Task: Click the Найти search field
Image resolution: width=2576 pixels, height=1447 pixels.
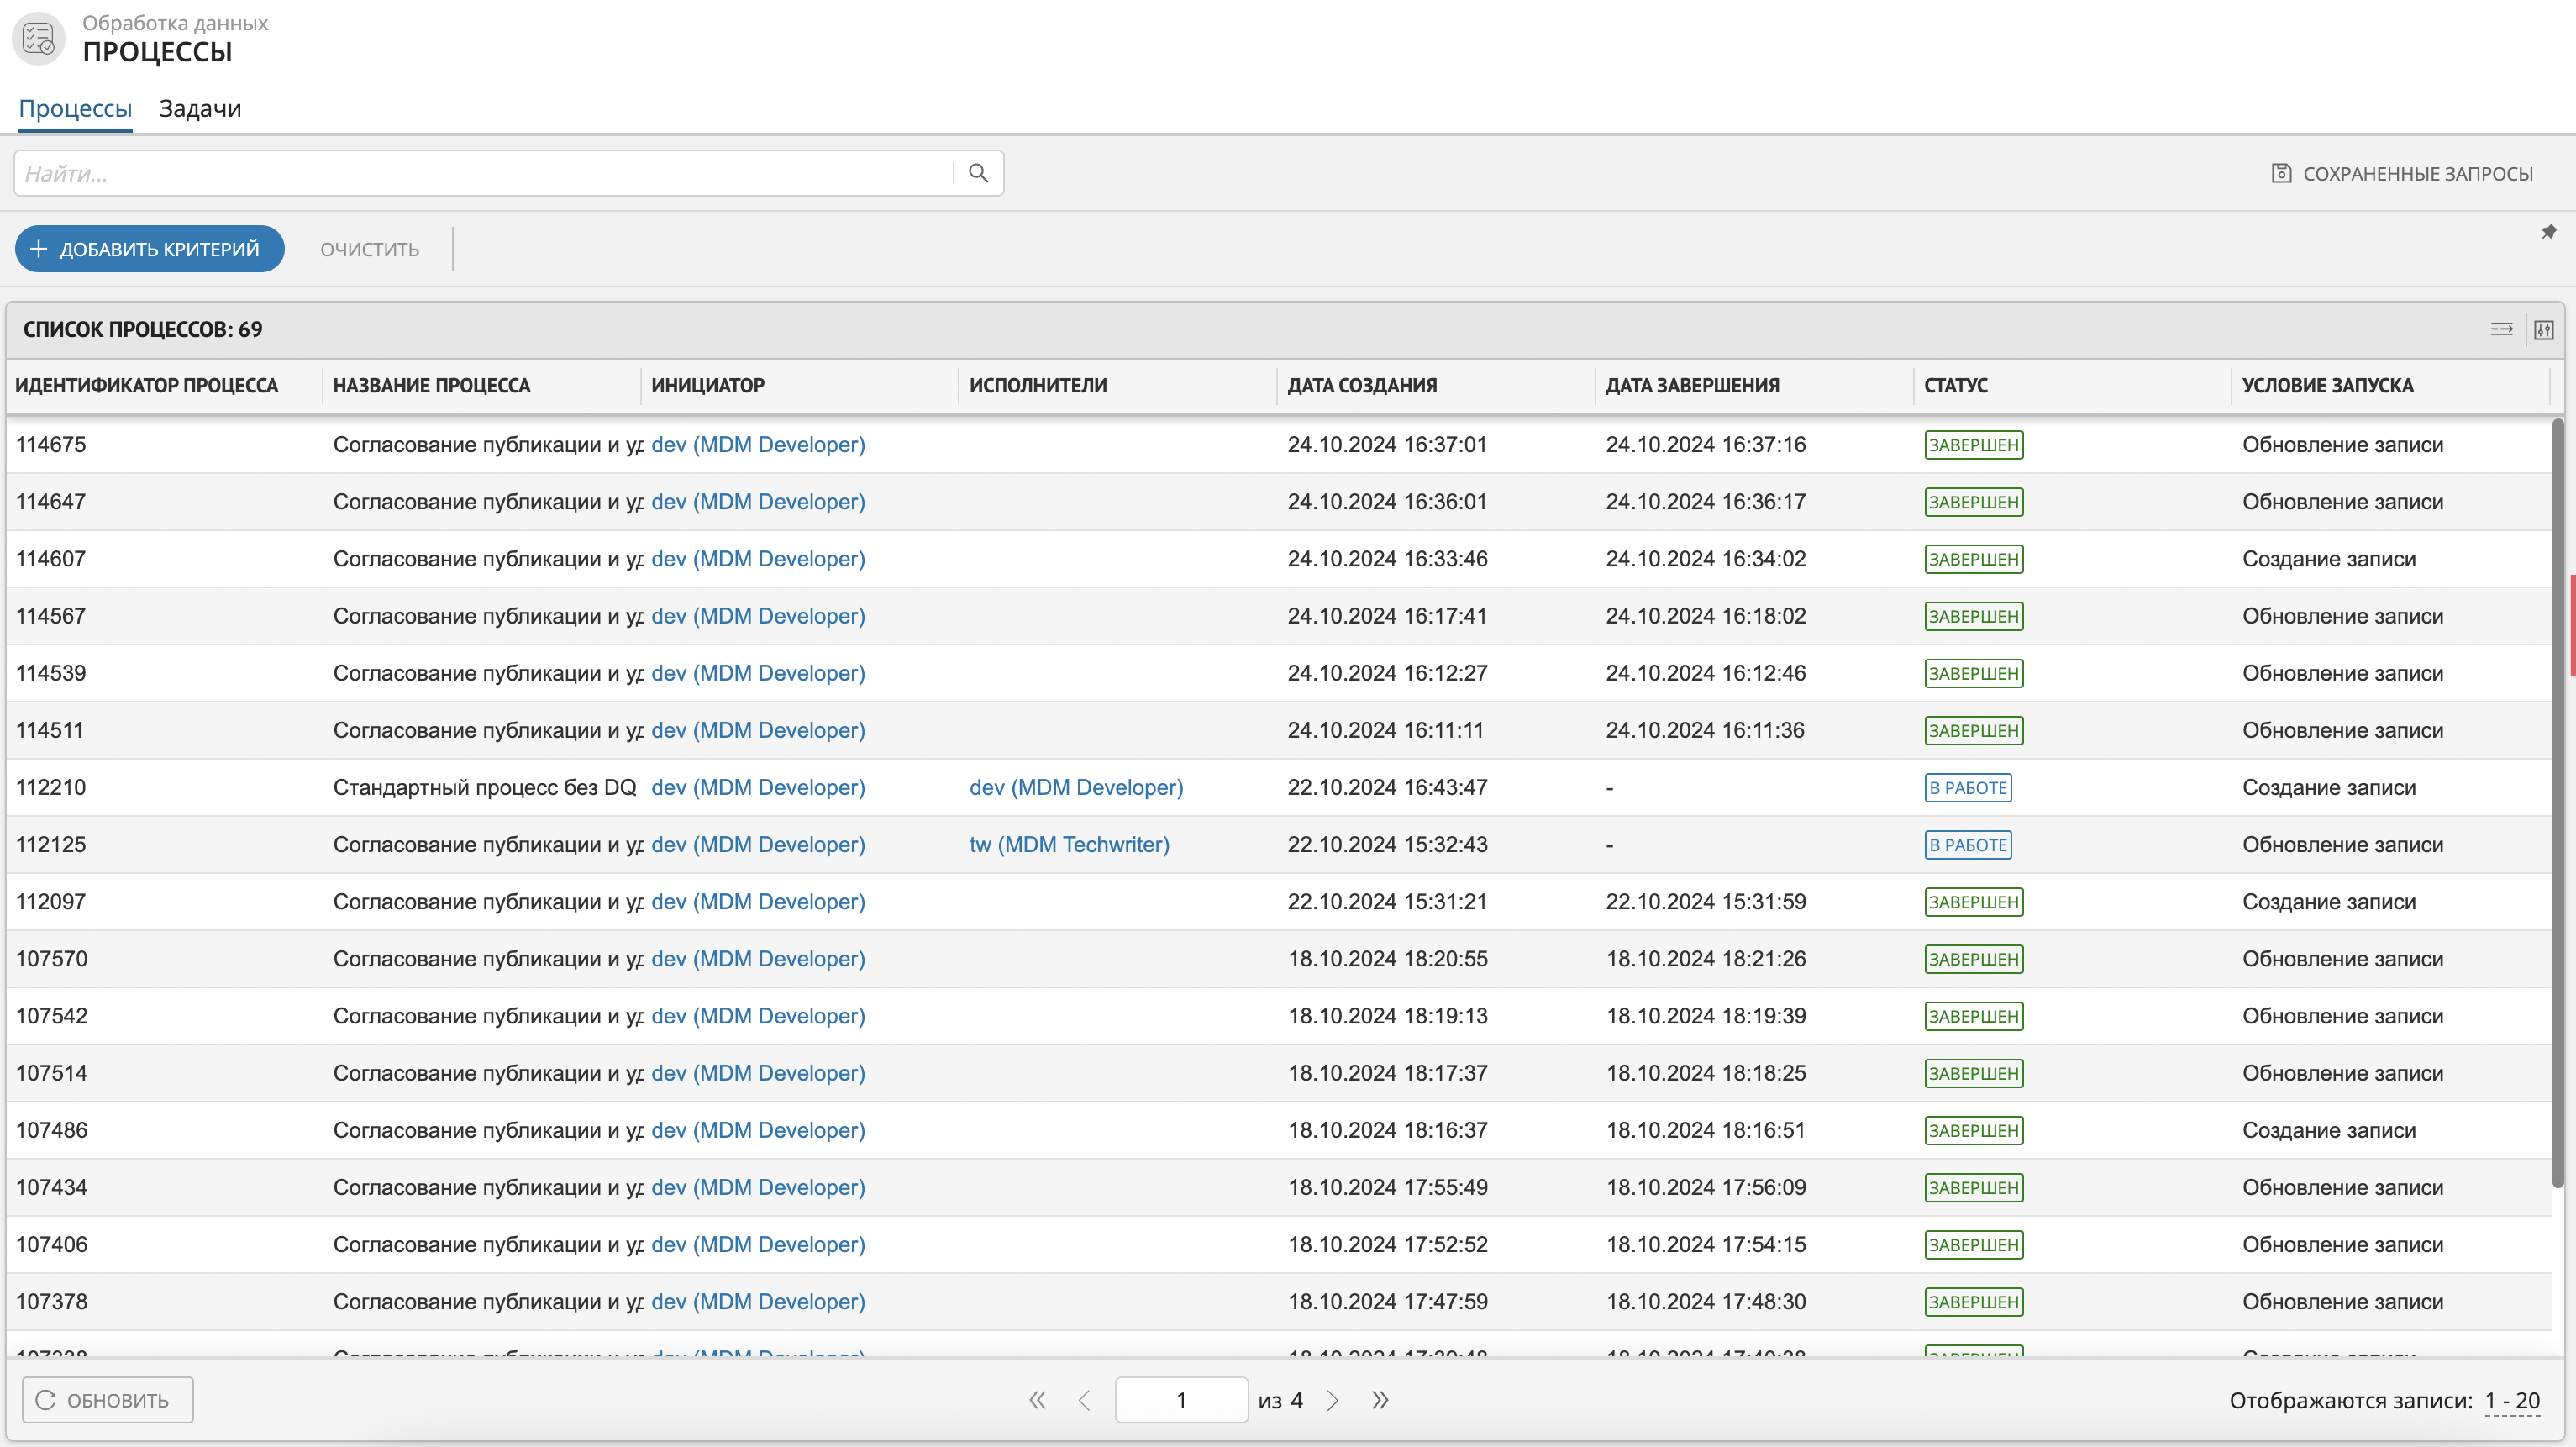Action: coord(484,173)
